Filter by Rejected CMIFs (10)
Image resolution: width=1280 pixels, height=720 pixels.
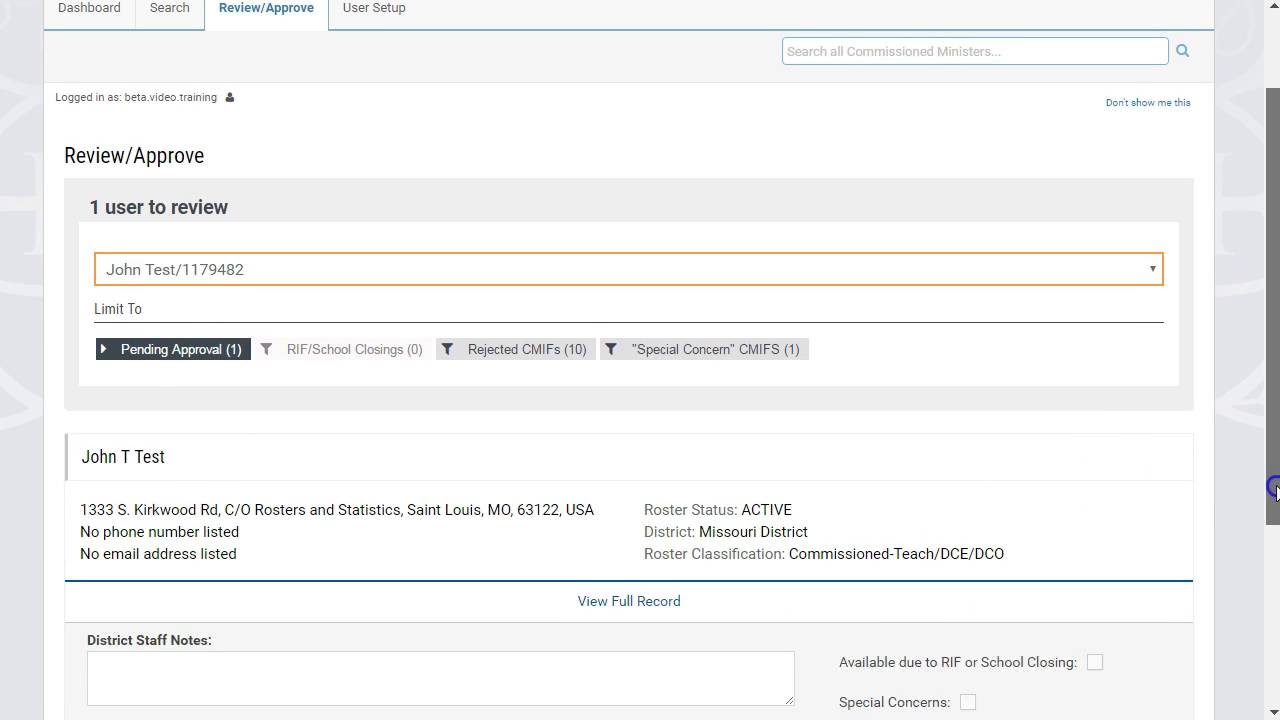pos(516,349)
